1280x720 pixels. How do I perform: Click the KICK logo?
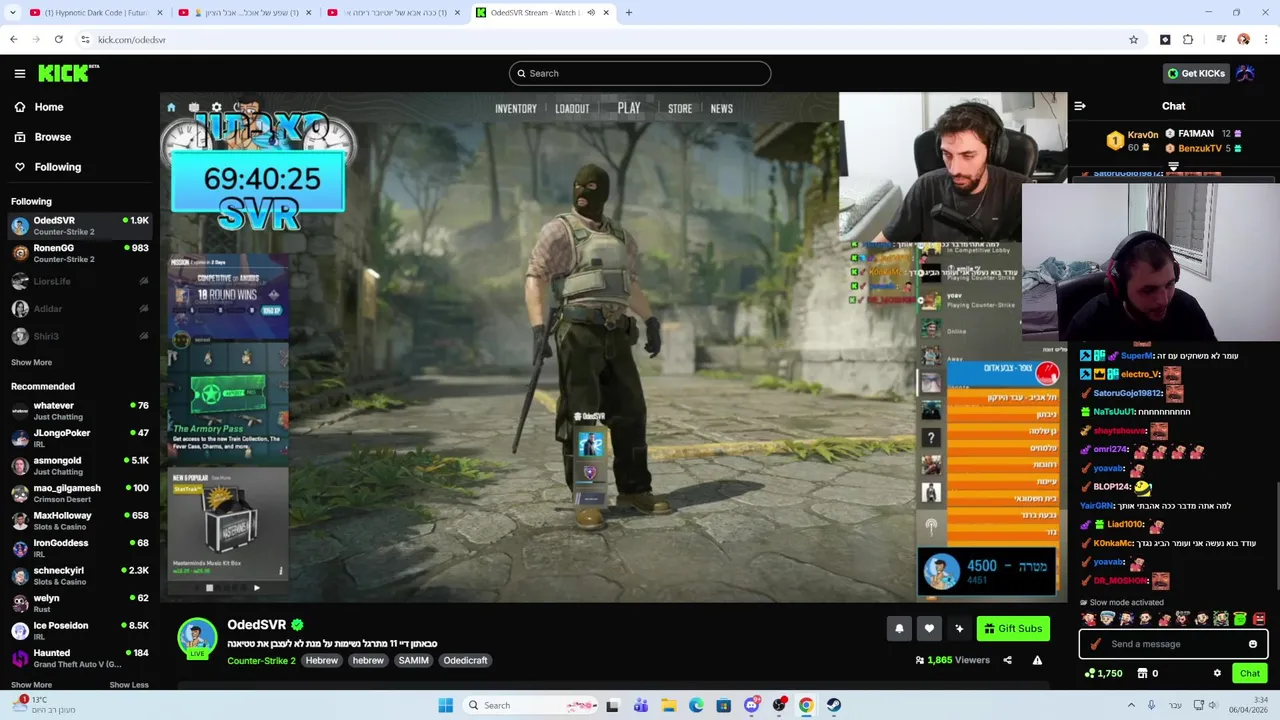coord(68,73)
